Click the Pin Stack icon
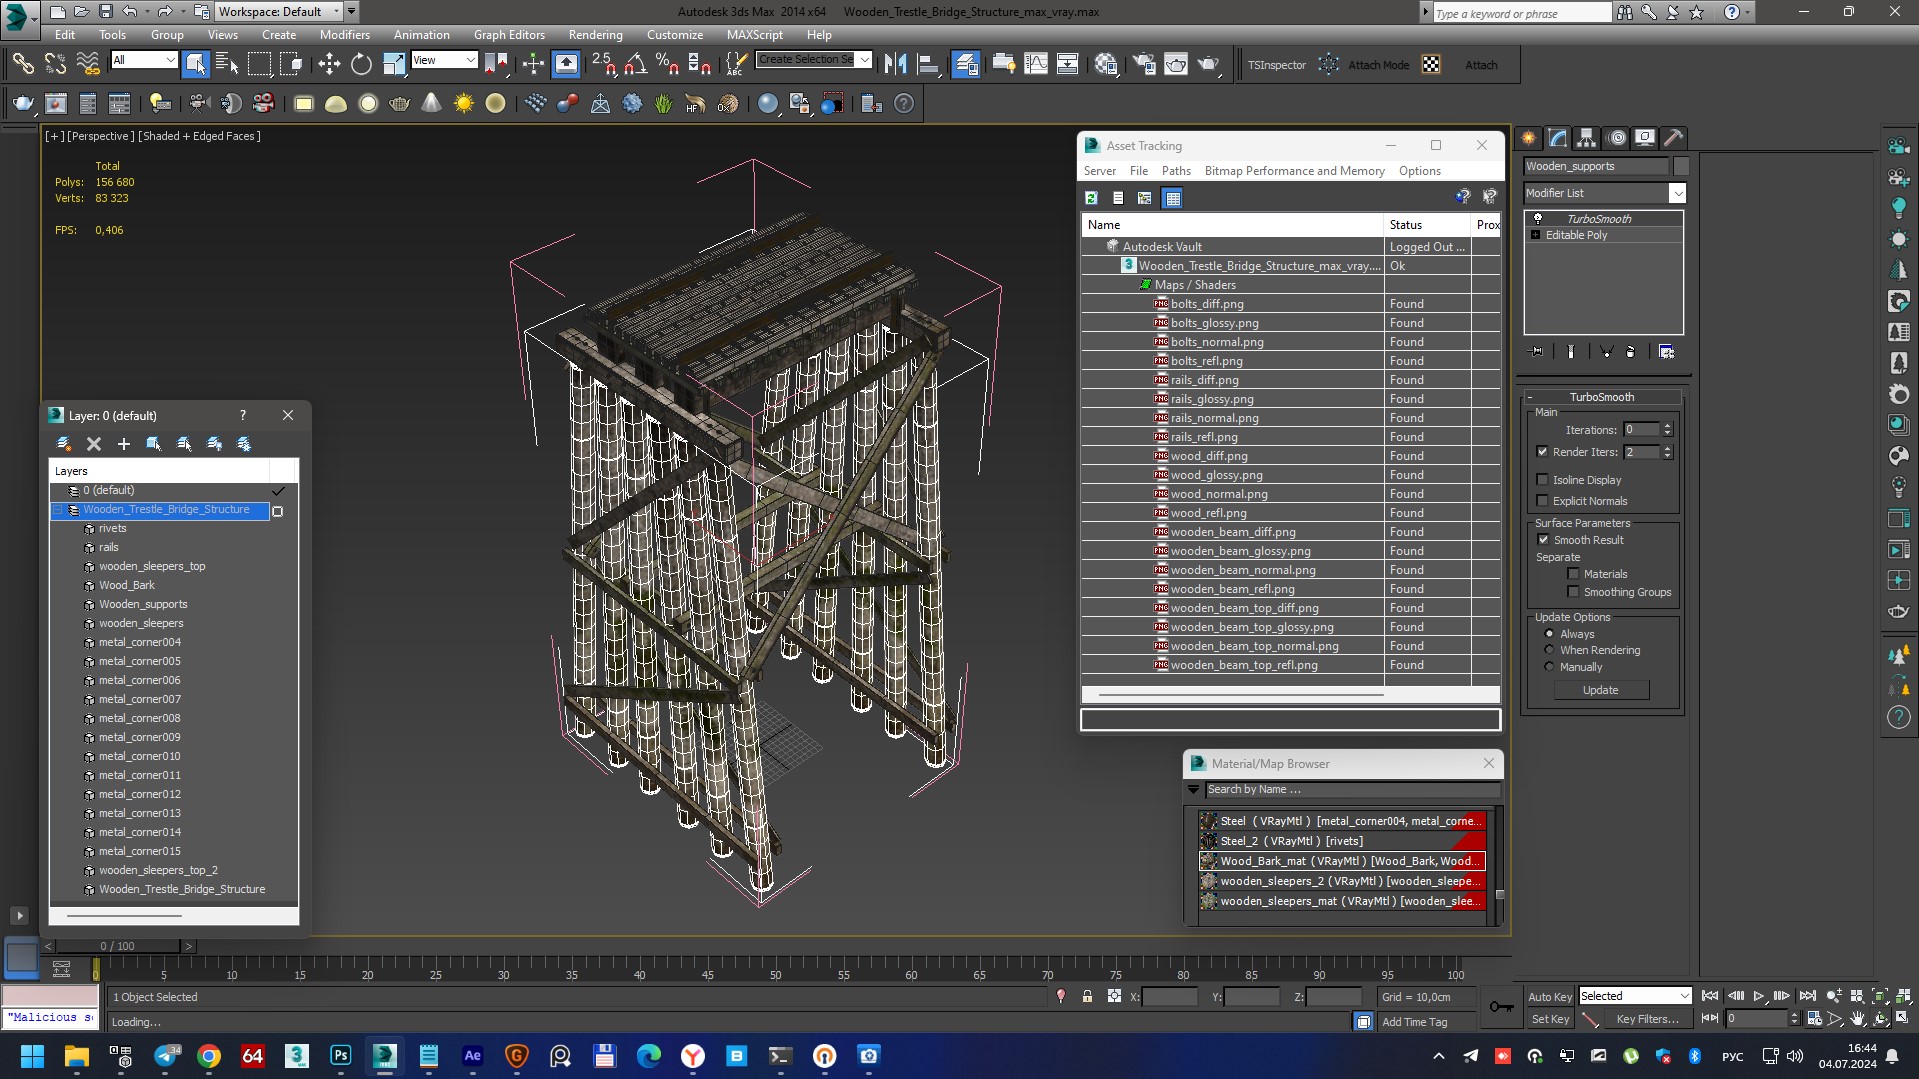Image resolution: width=1919 pixels, height=1079 pixels. [x=1537, y=351]
